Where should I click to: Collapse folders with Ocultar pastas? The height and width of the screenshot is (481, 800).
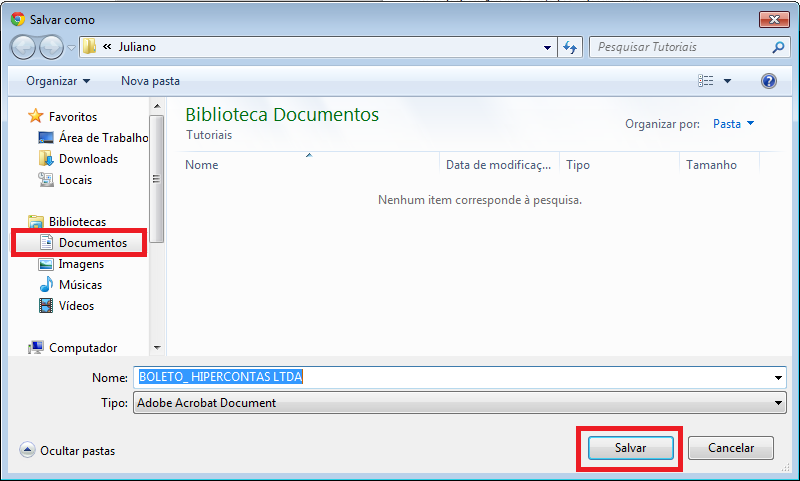(67, 450)
